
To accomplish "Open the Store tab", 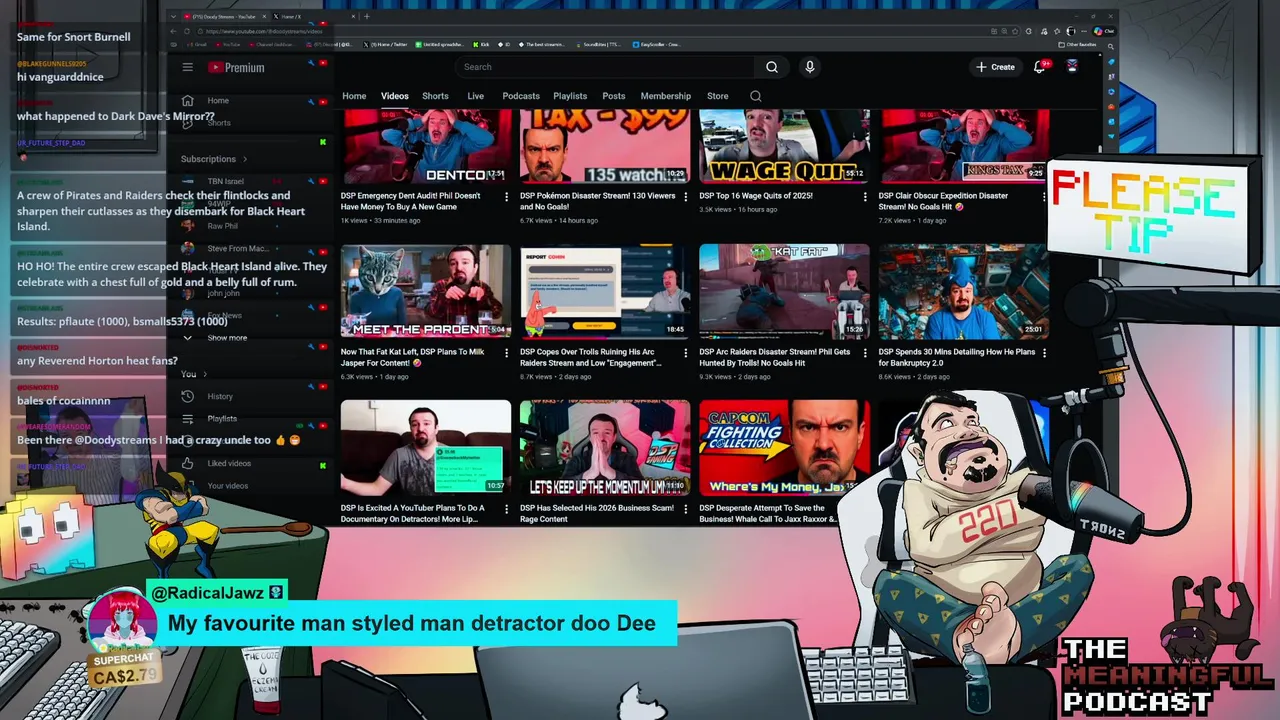I will click(x=717, y=96).
